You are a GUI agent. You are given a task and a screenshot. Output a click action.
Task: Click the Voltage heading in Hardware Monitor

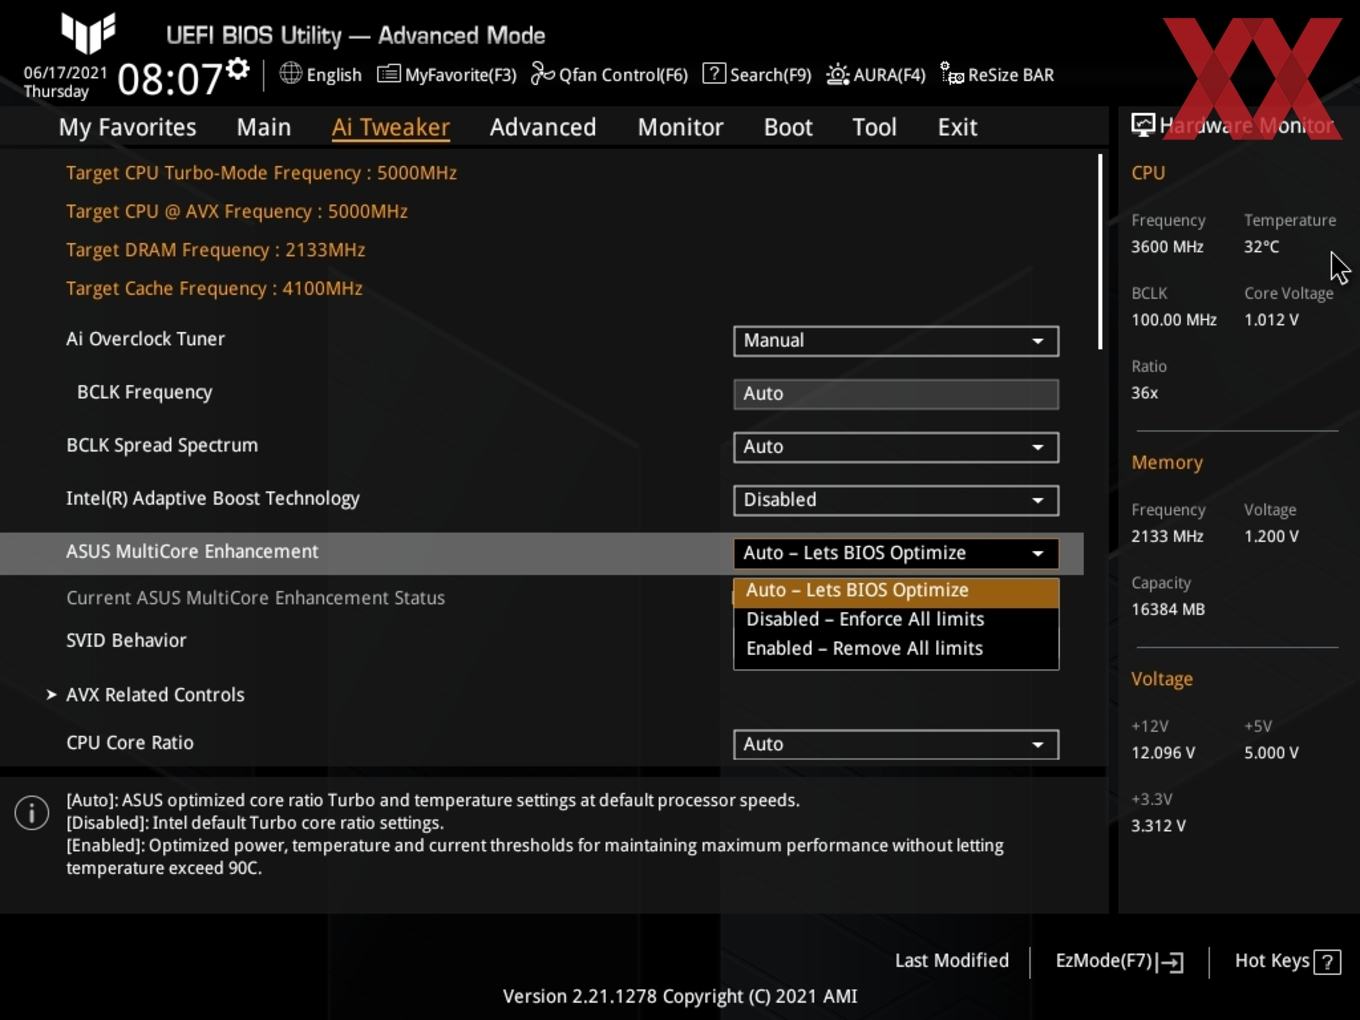[1162, 679]
